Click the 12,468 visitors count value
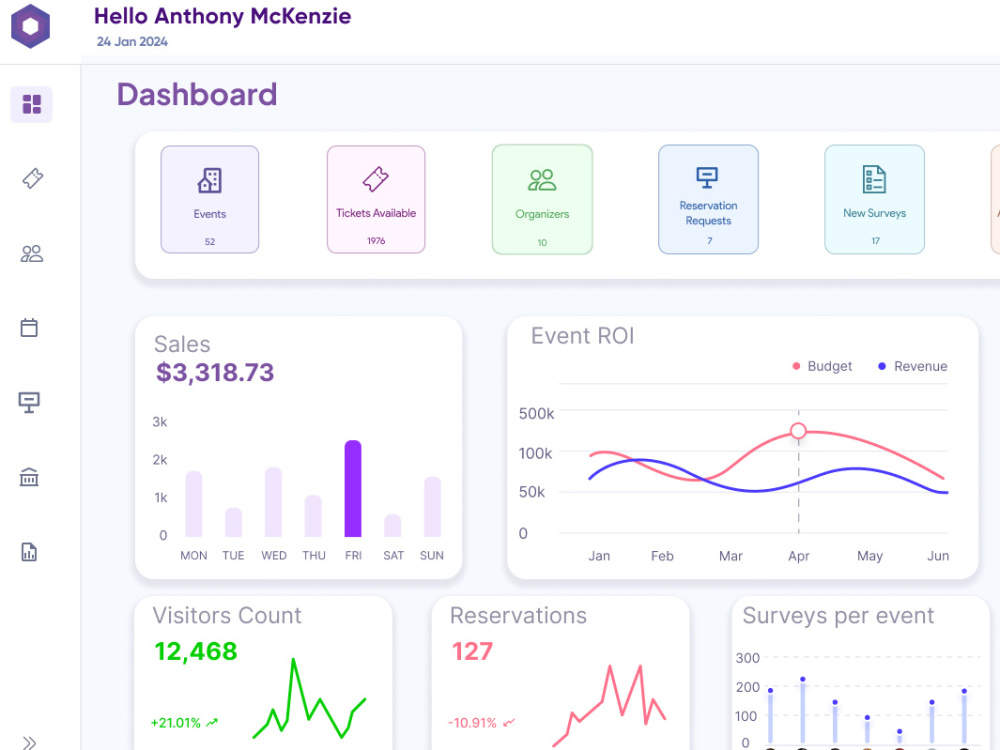The width and height of the screenshot is (1000, 750). (x=196, y=652)
